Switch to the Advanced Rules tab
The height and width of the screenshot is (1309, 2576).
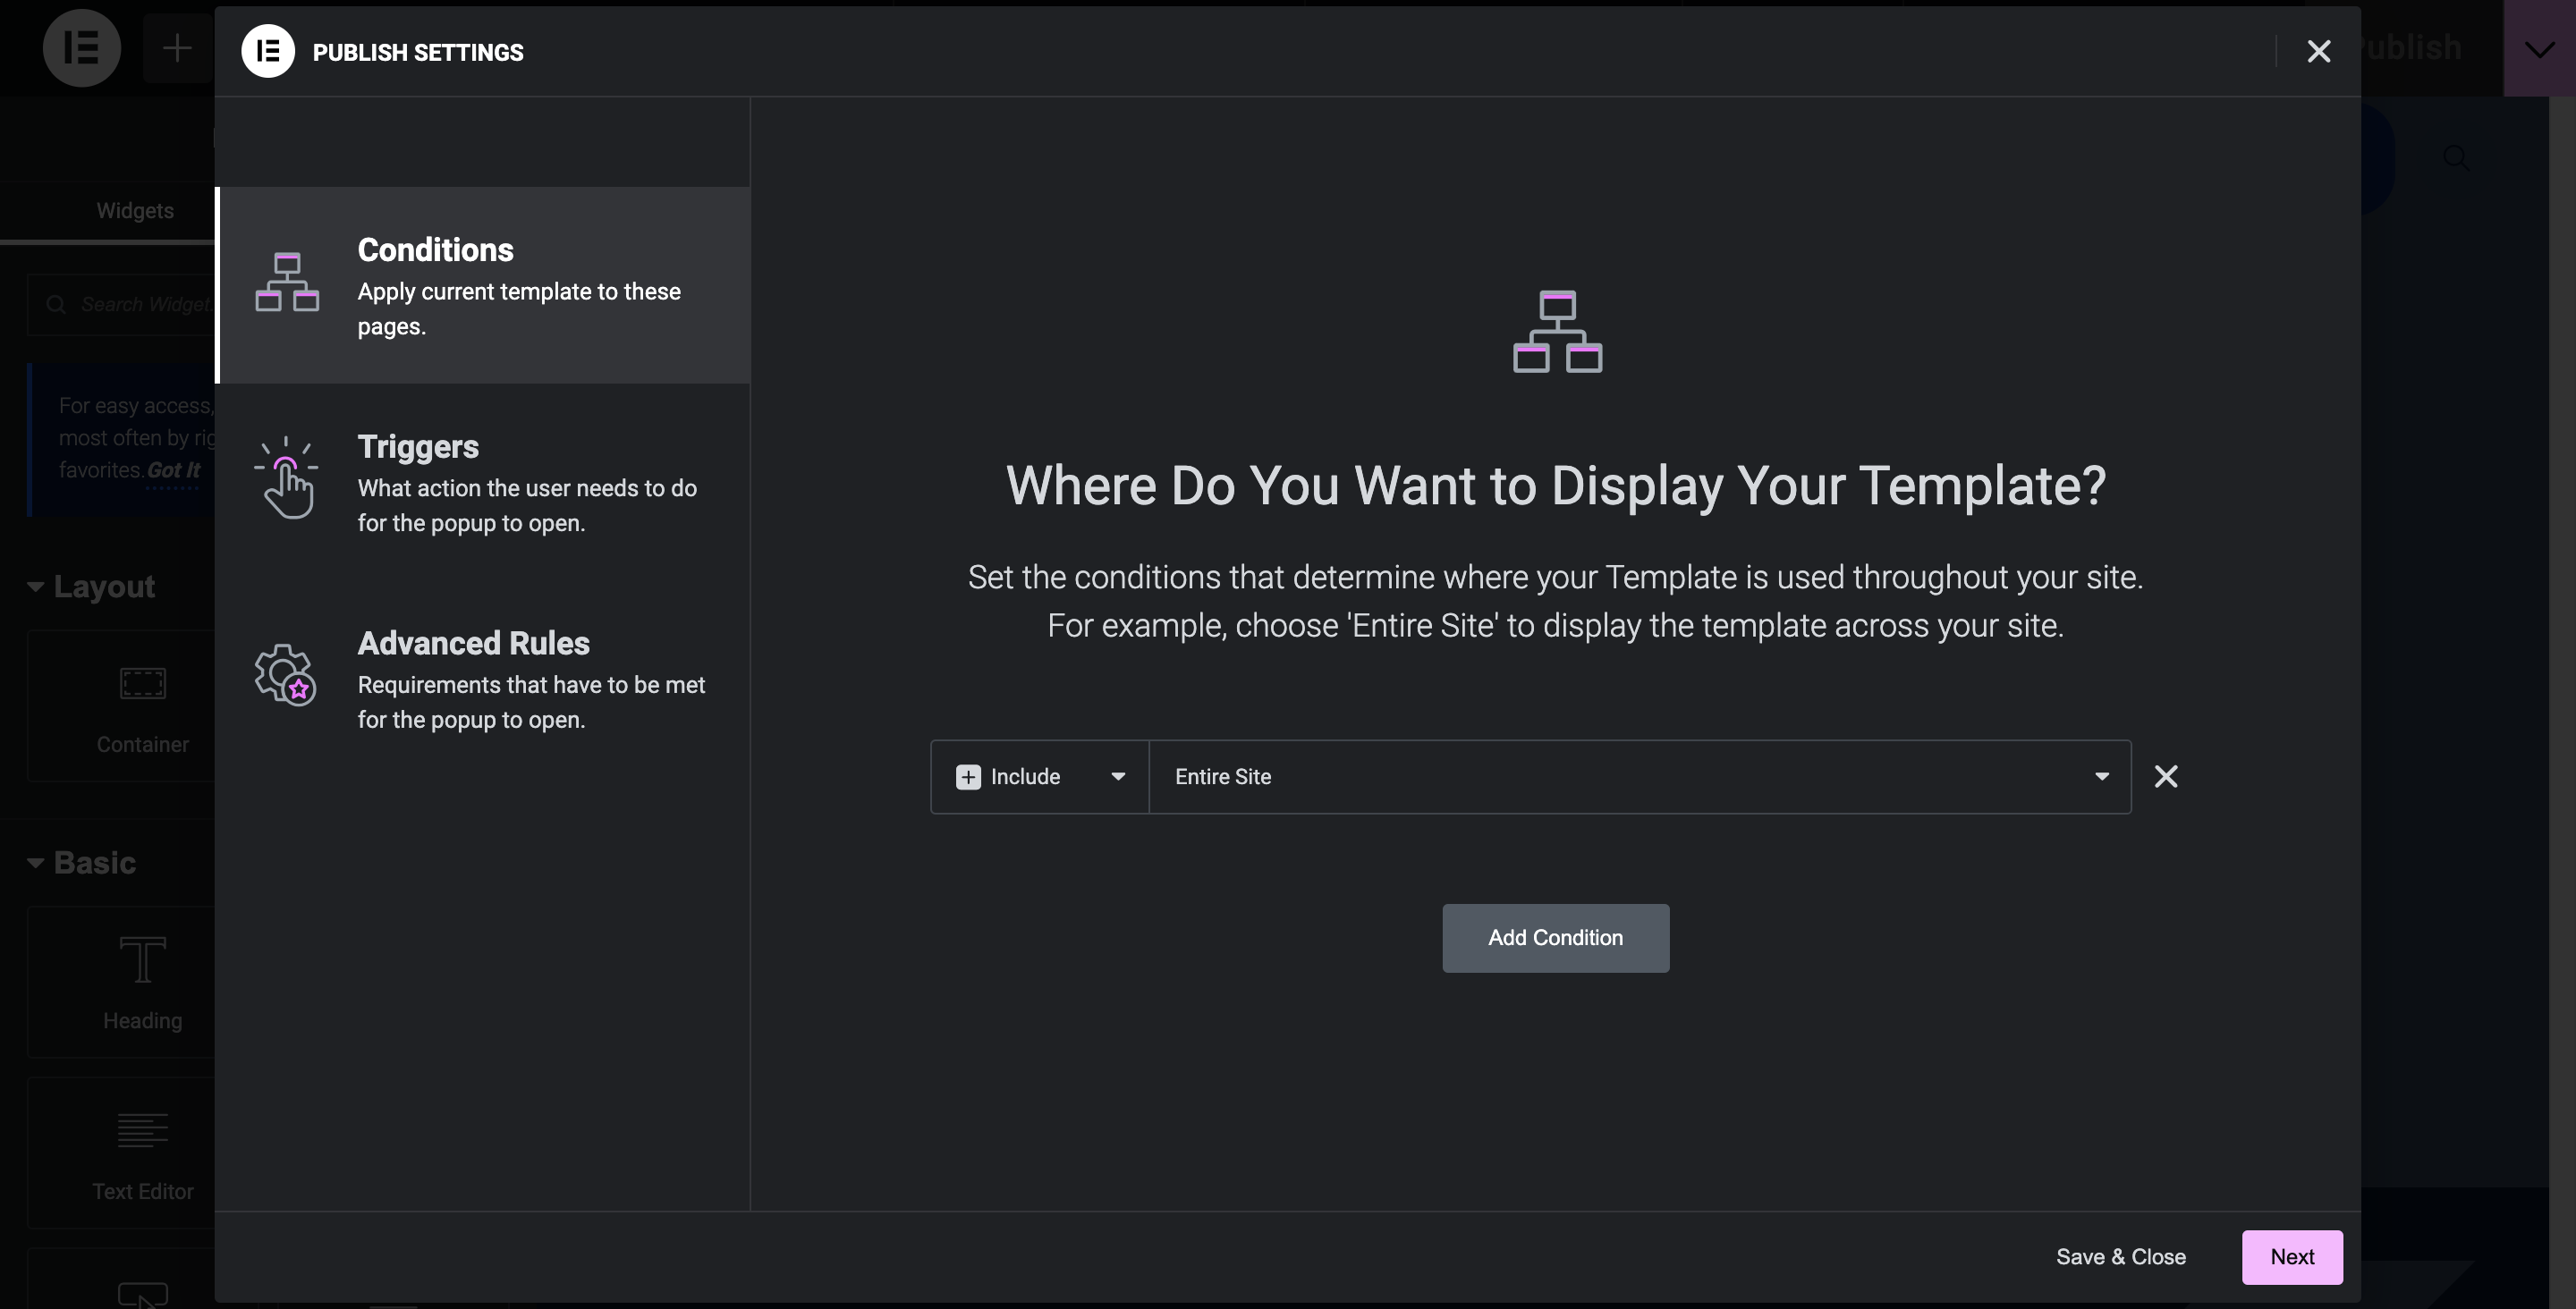(x=482, y=680)
